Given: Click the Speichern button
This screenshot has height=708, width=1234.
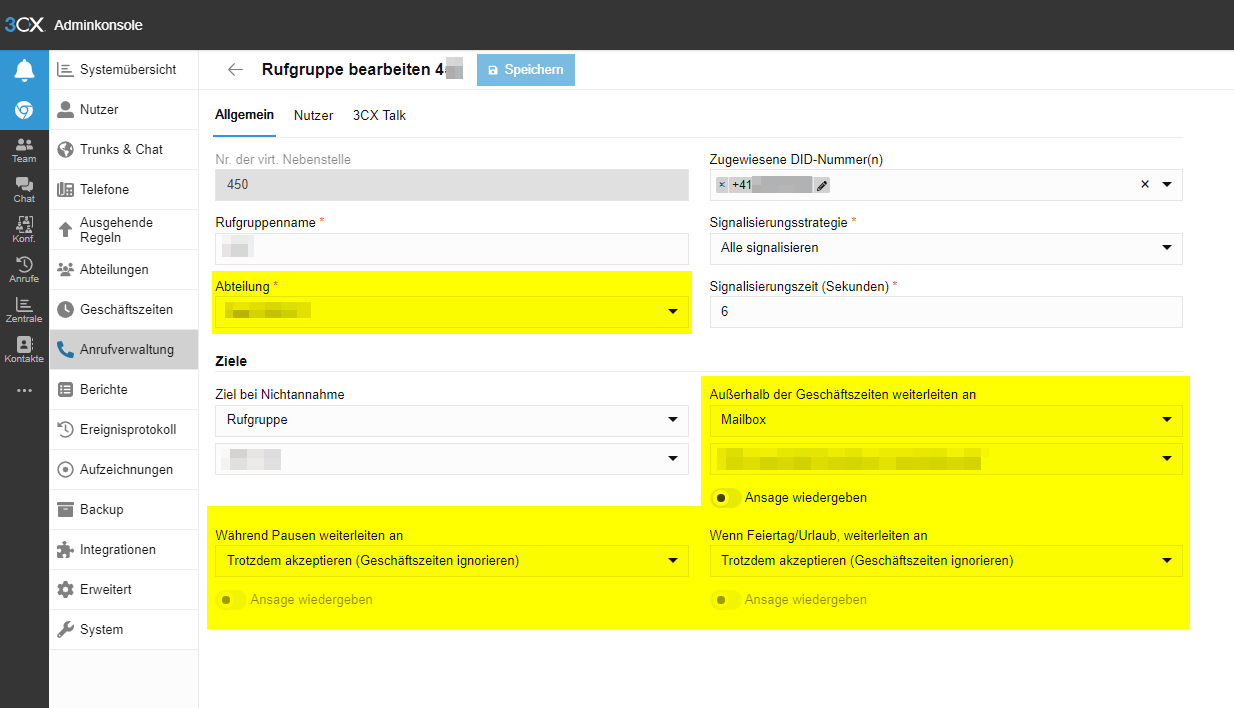Looking at the screenshot, I should 526,70.
